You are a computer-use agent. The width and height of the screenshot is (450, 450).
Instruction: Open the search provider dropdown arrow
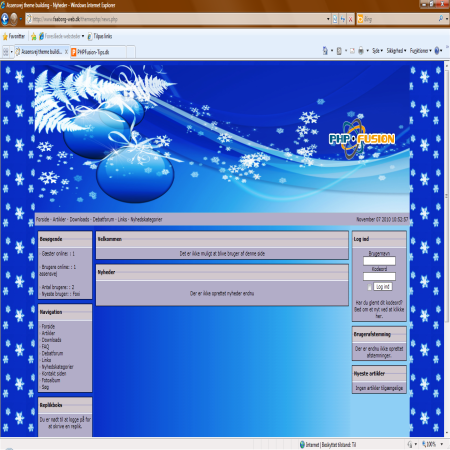(x=447, y=19)
